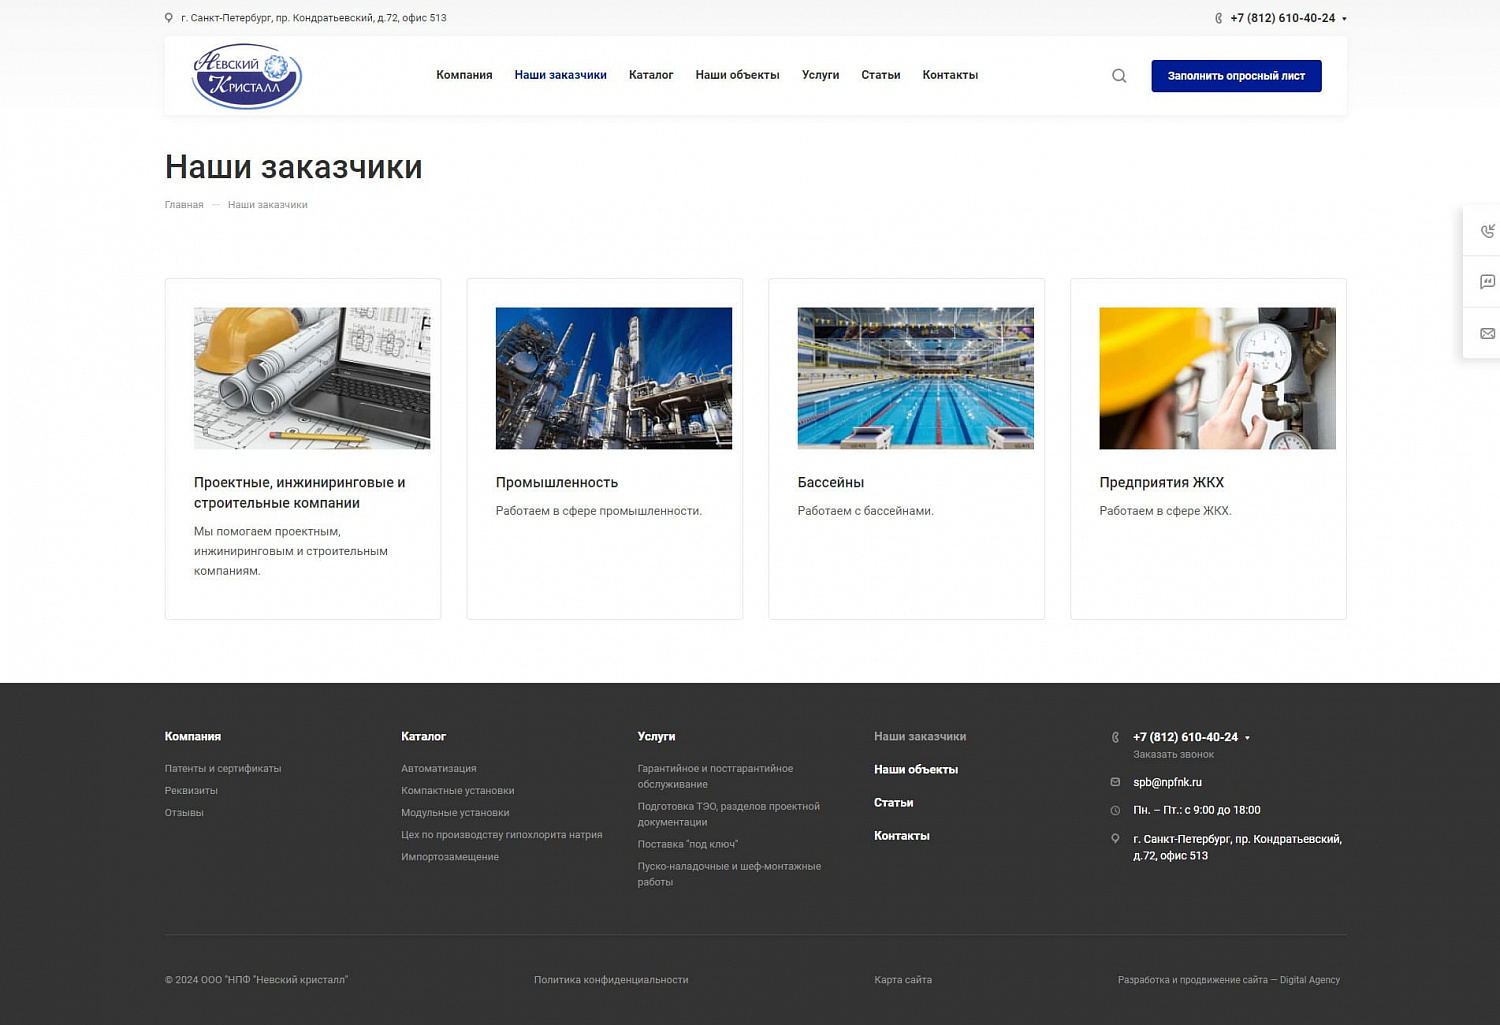Click the callback phone icon in side panel
The image size is (1500, 1025).
click(x=1487, y=231)
